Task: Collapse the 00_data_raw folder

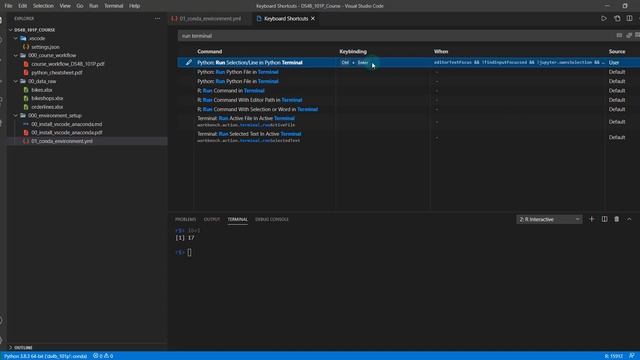Action: point(16,81)
